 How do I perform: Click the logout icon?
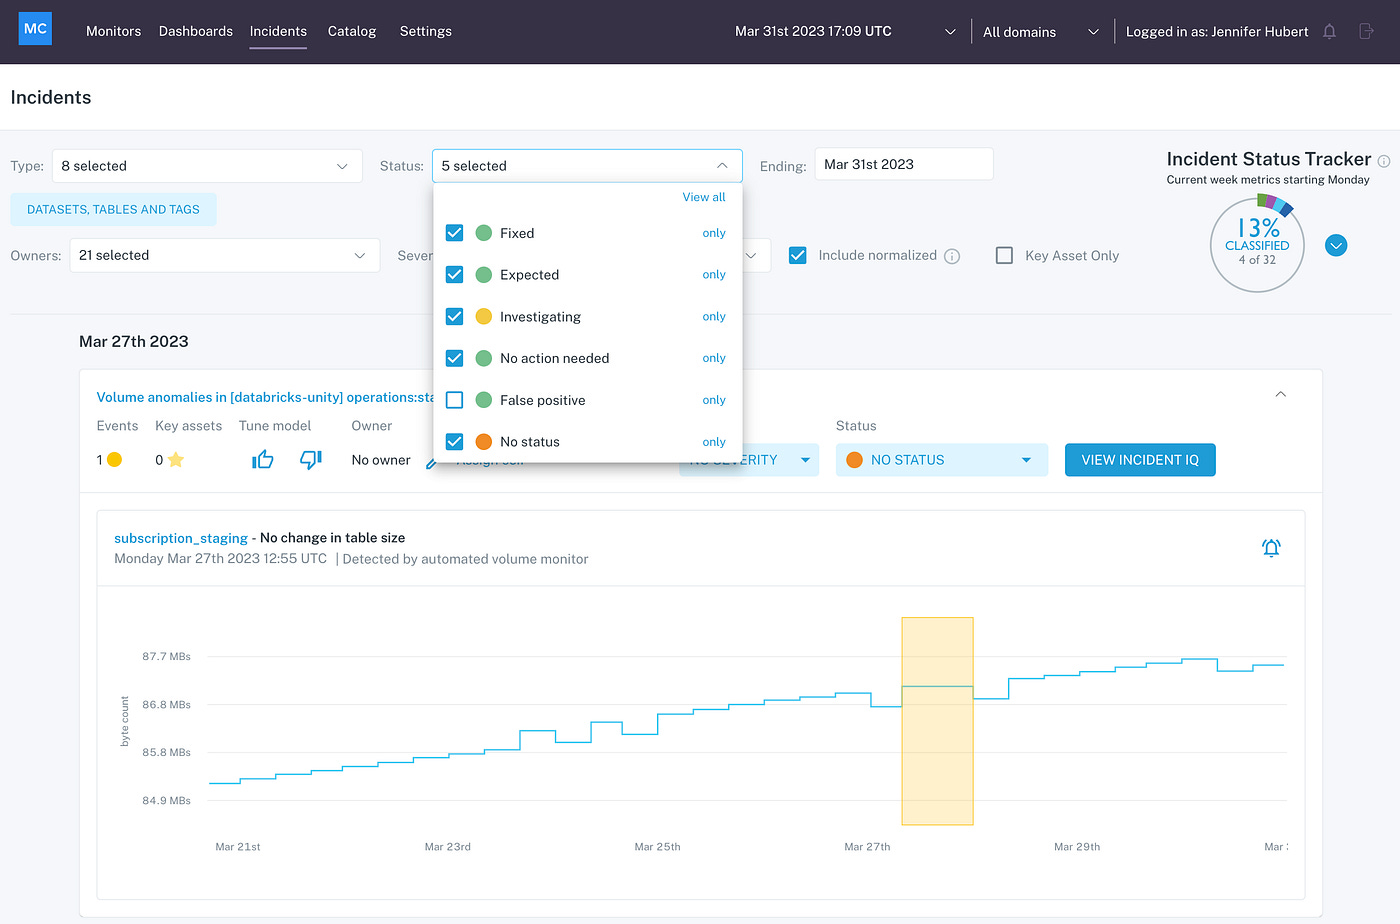[x=1366, y=31]
